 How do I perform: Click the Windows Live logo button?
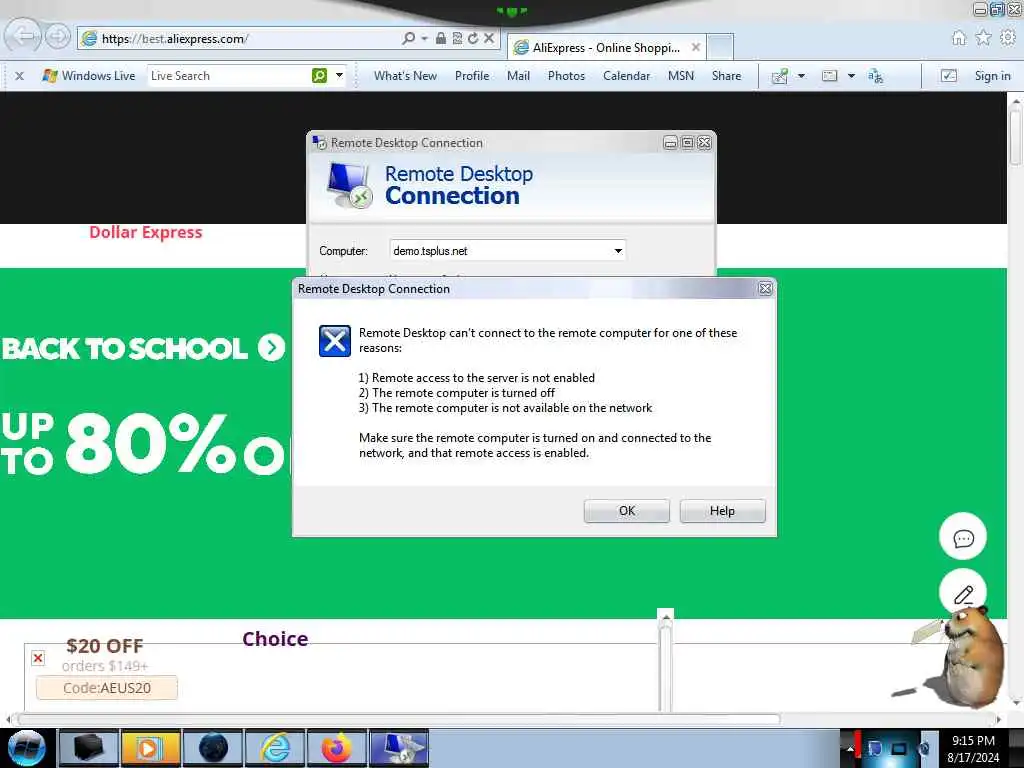88,76
